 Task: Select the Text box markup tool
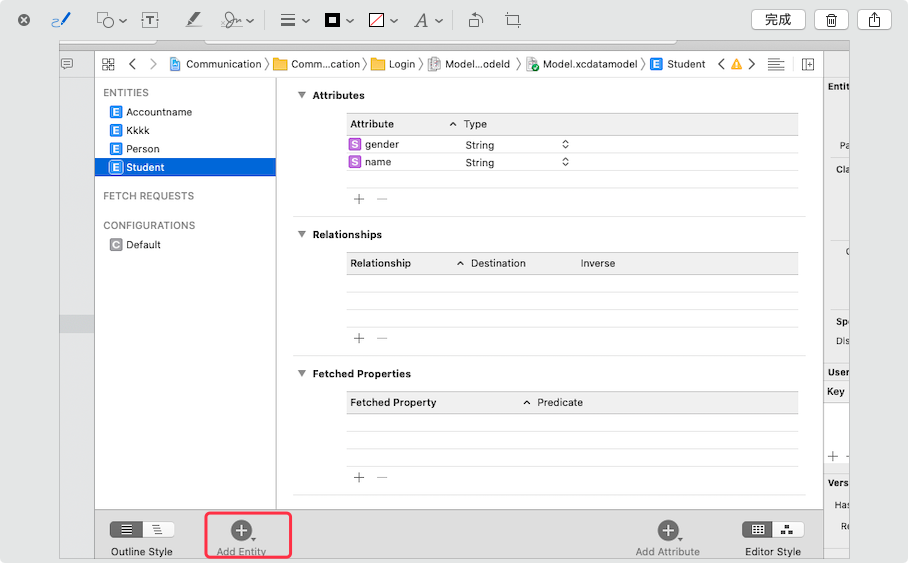tap(150, 20)
